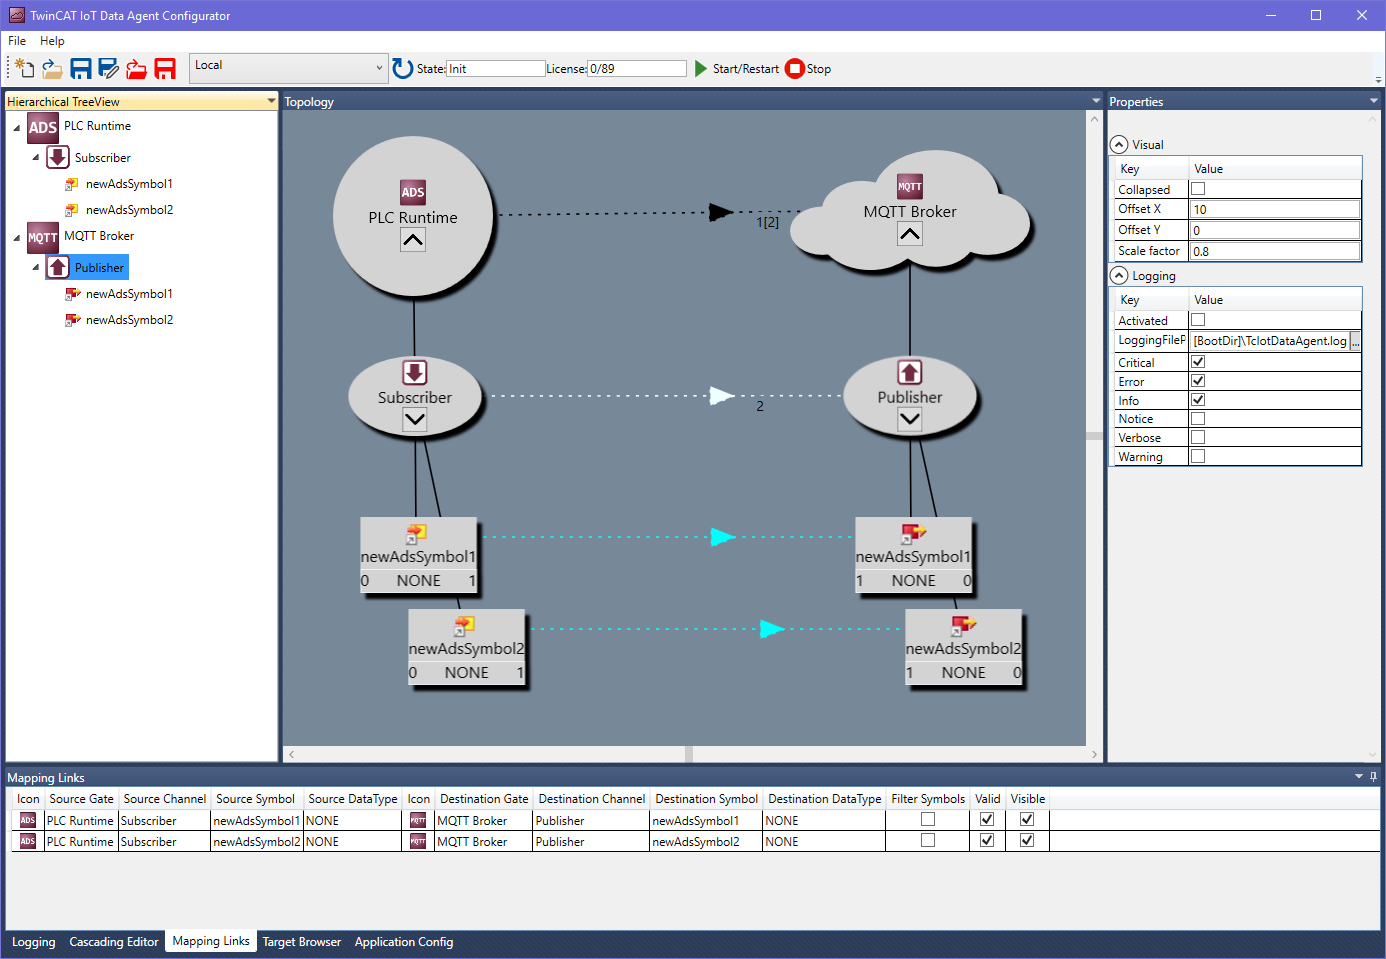Collapse the PLC Runtime tree node

click(16, 127)
